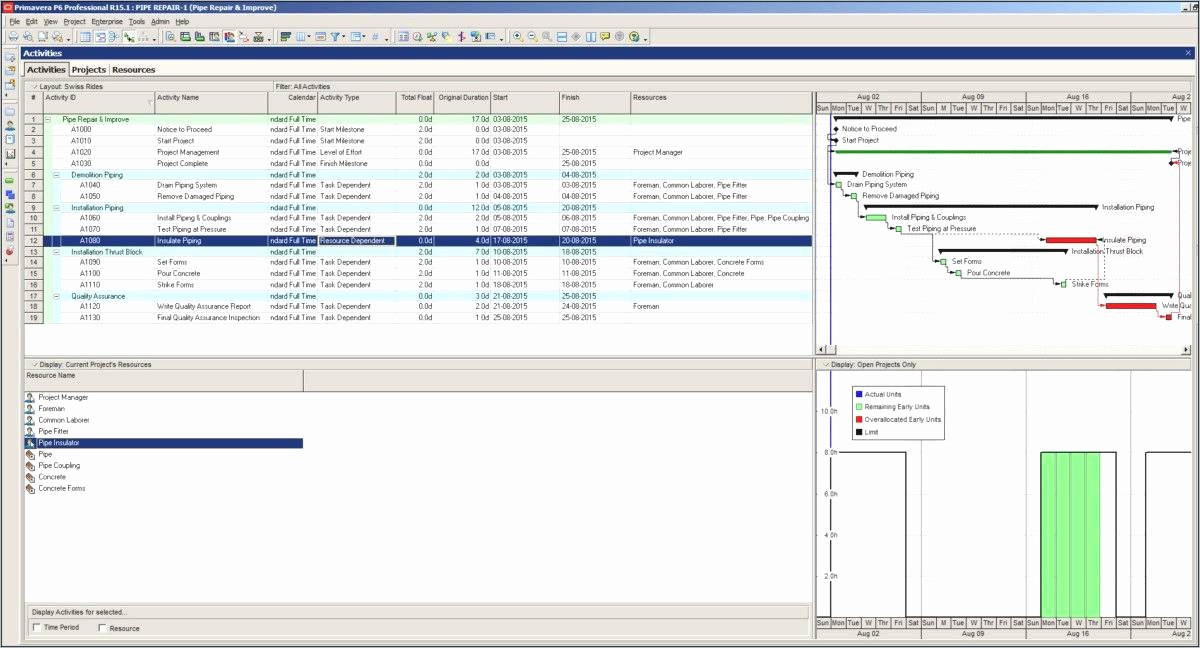Click the Pipe Coupling material resource icon

coord(30,466)
